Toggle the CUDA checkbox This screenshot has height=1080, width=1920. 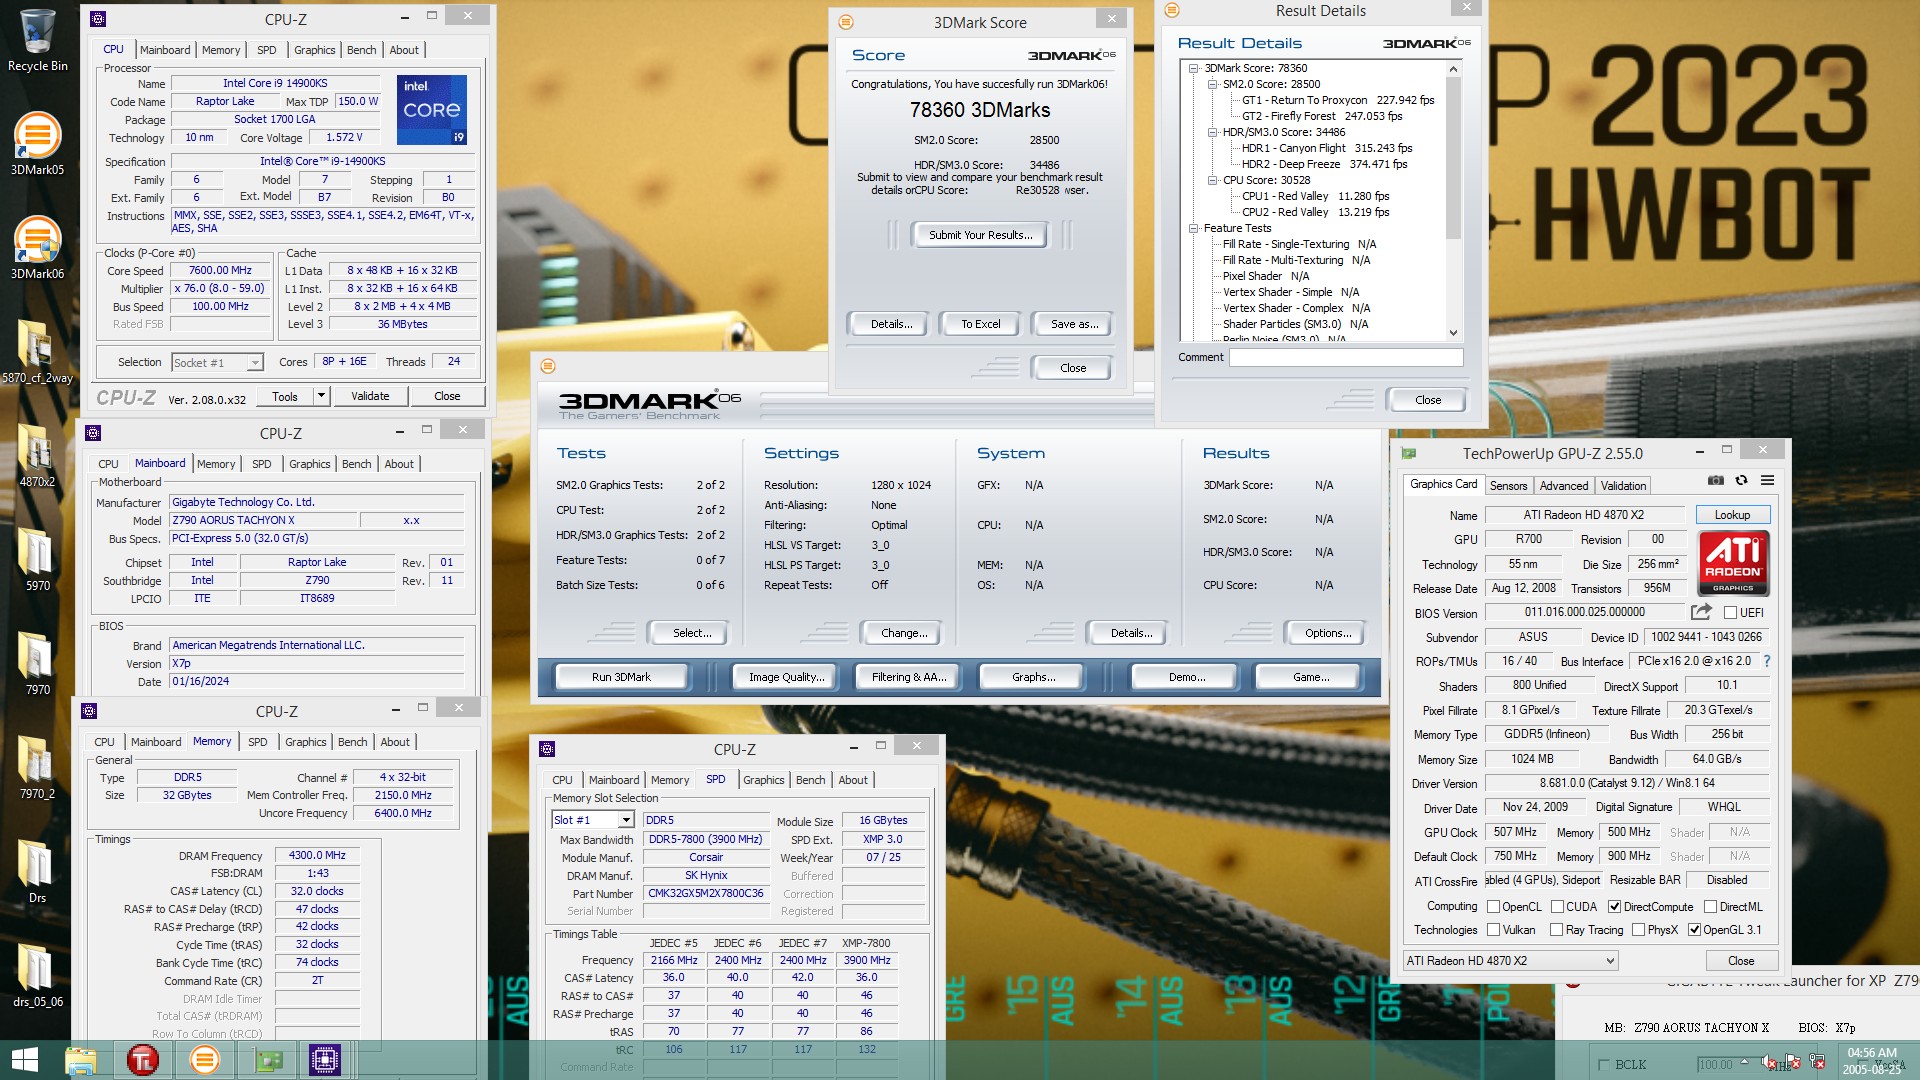coord(1557,907)
